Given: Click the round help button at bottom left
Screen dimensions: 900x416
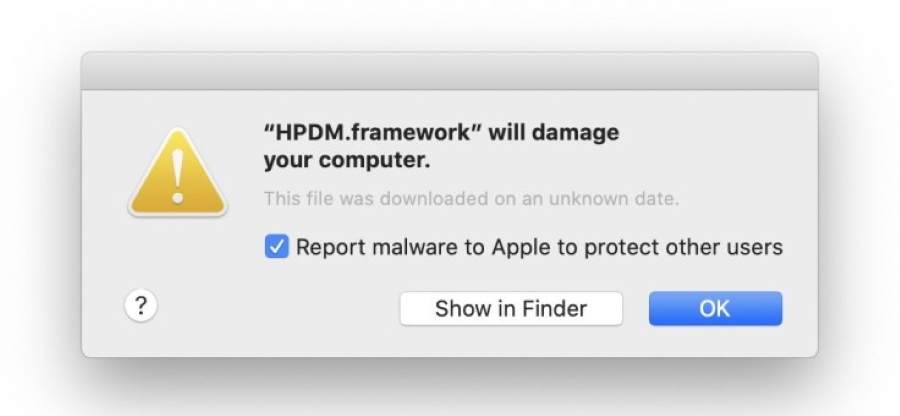Looking at the screenshot, I should 140,306.
